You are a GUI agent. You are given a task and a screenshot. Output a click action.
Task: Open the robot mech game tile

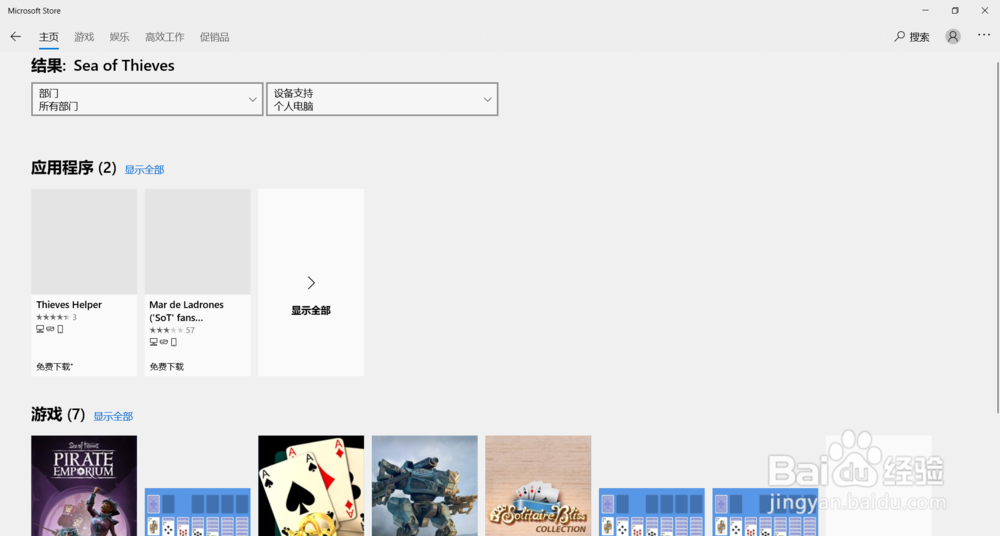[425, 486]
